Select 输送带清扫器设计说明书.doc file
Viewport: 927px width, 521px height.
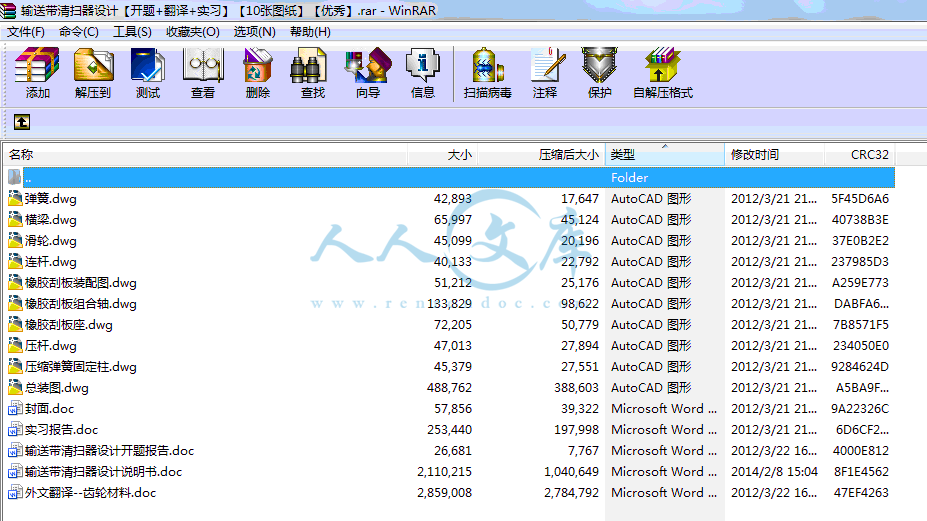[x=103, y=472]
